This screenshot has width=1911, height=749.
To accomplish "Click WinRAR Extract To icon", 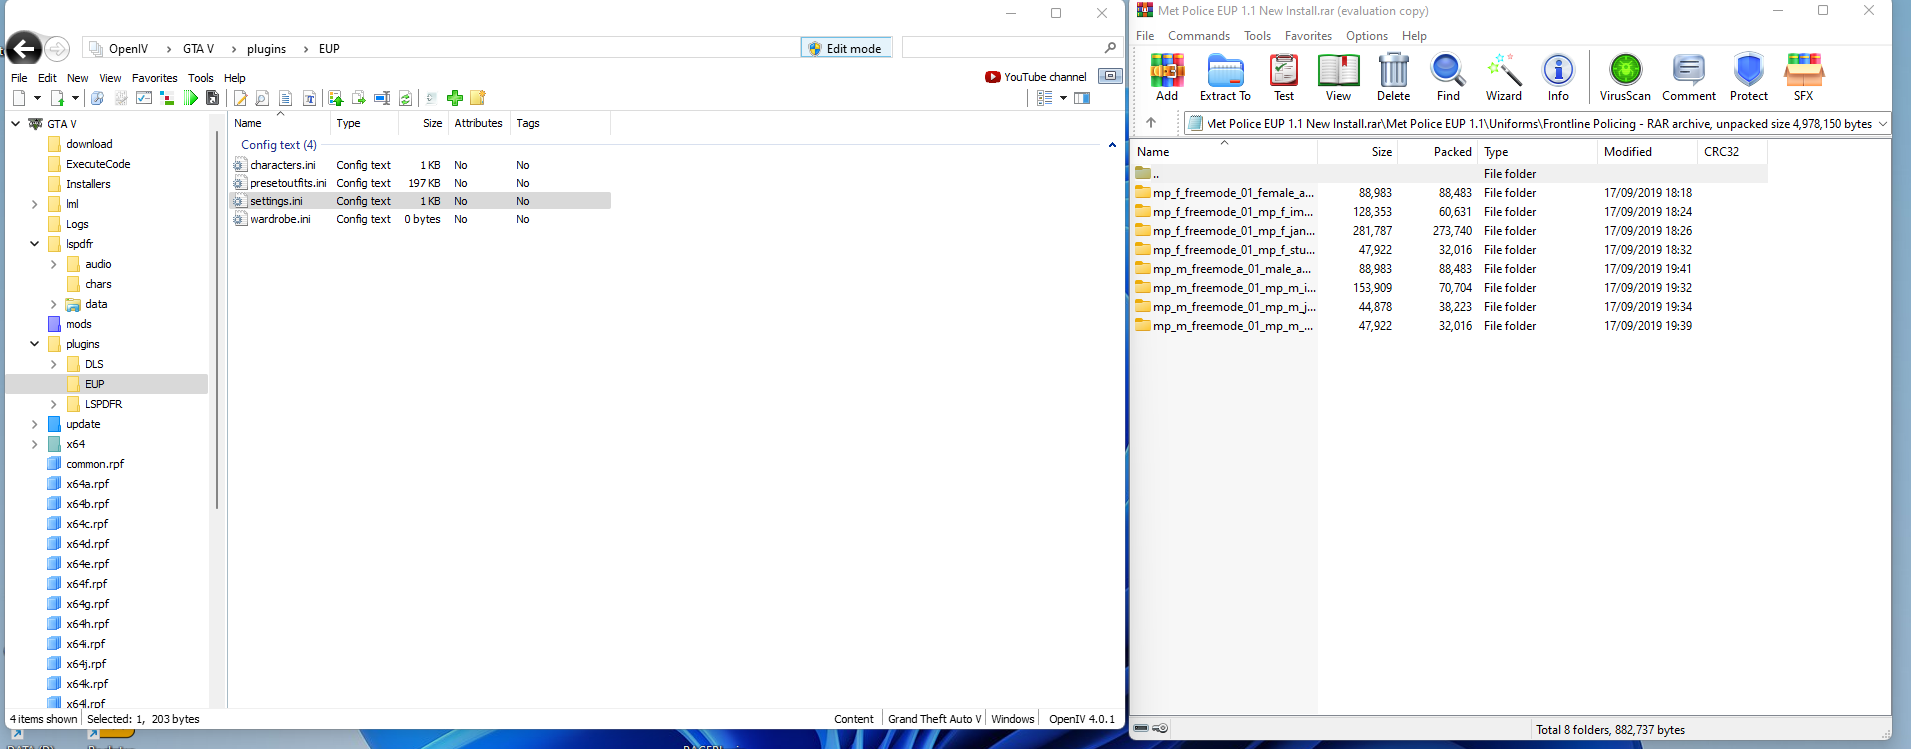I will (1225, 77).
